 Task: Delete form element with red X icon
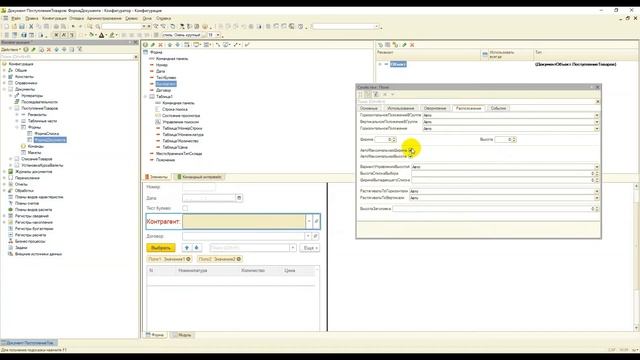pos(160,45)
